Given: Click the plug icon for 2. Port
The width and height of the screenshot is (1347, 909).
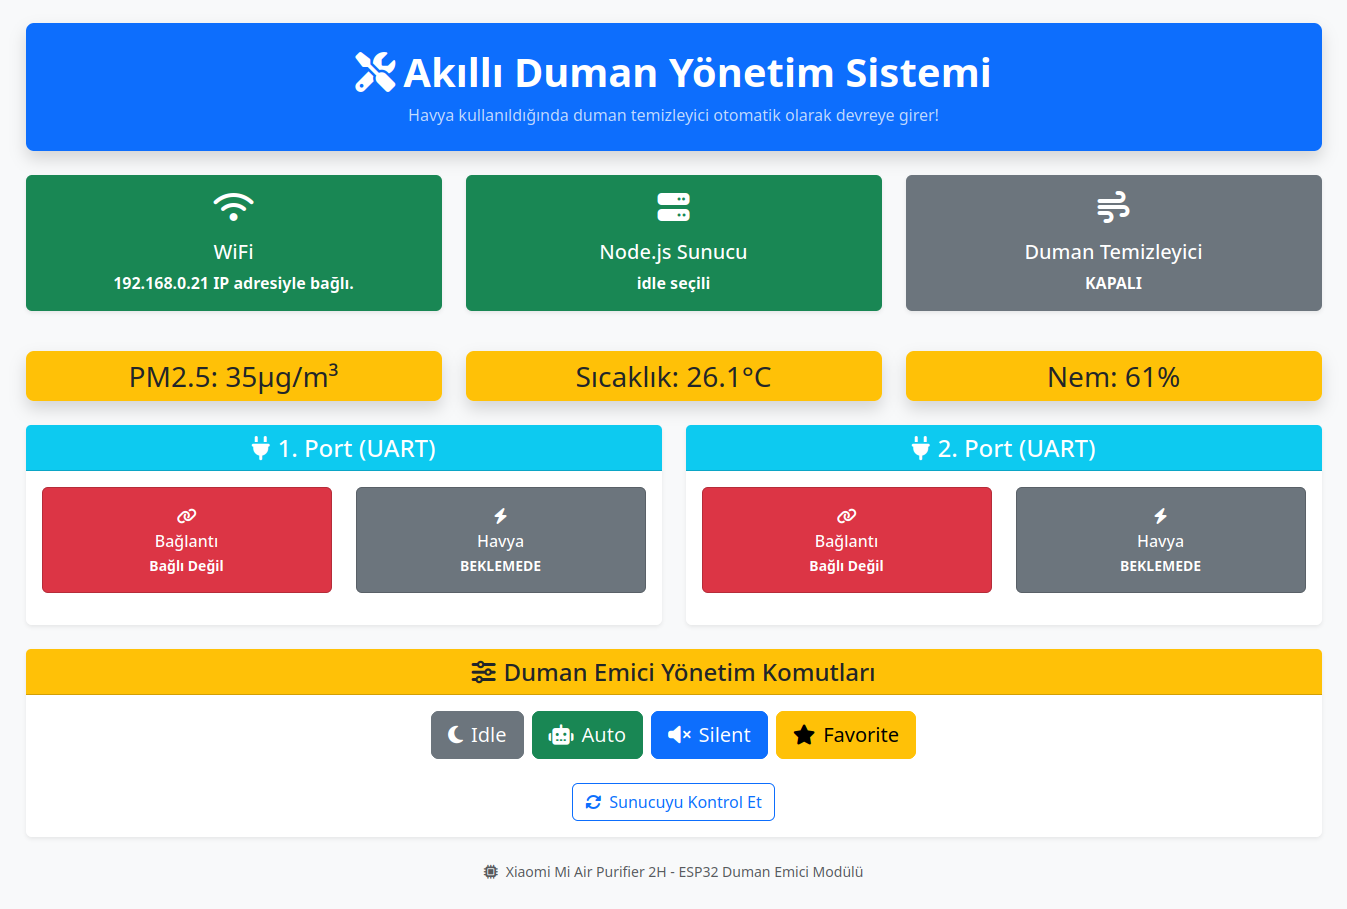Looking at the screenshot, I should (x=920, y=449).
